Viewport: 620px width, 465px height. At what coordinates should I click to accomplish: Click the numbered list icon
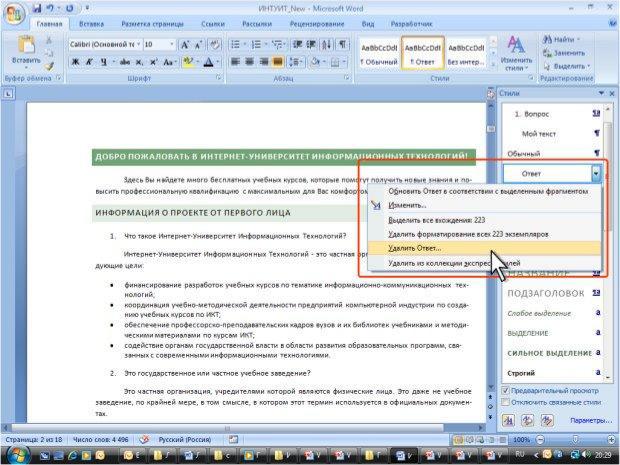[x=256, y=45]
